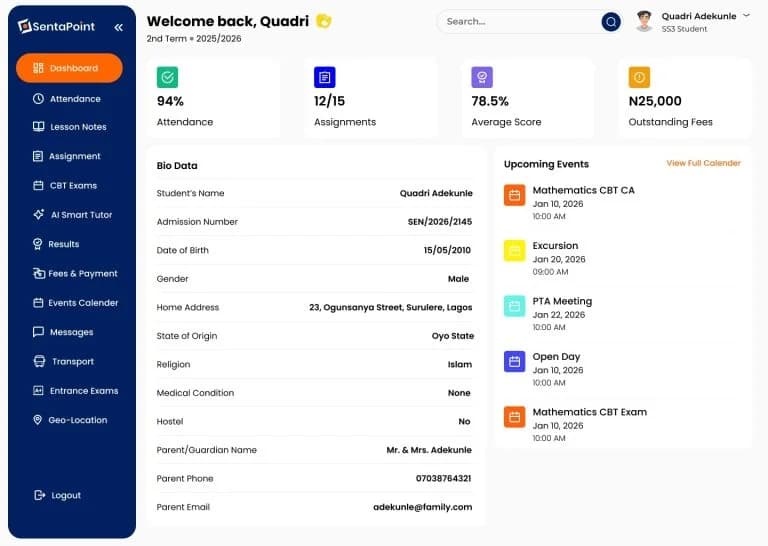Click the SS3 Student role label

pos(684,29)
